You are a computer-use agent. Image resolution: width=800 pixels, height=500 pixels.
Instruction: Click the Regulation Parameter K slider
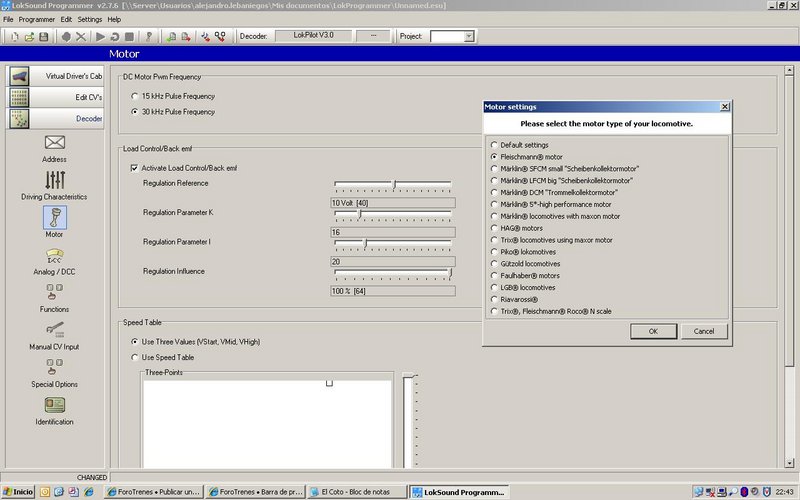(x=393, y=214)
